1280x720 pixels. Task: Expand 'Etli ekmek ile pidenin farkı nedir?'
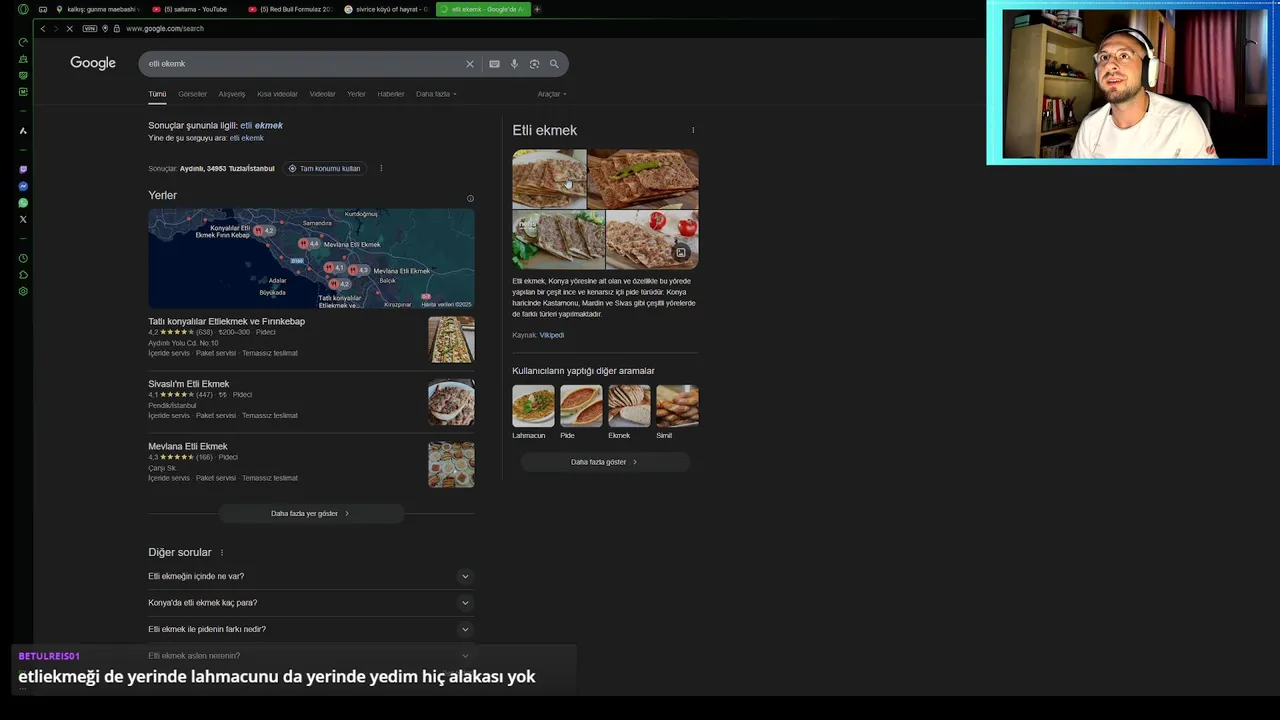[309, 629]
